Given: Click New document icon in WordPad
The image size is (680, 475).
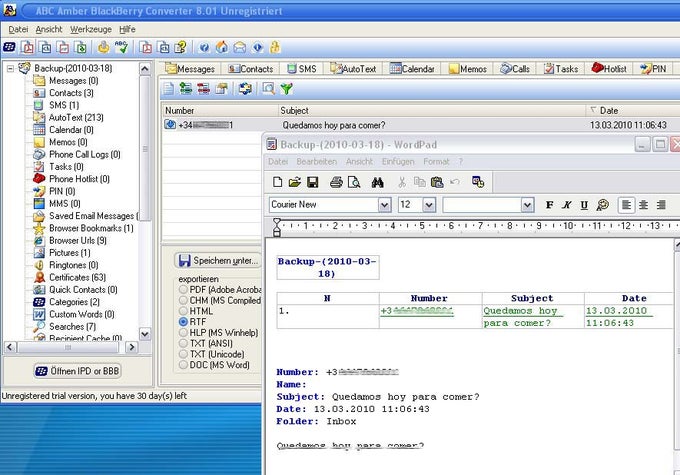Looking at the screenshot, I should (x=278, y=182).
